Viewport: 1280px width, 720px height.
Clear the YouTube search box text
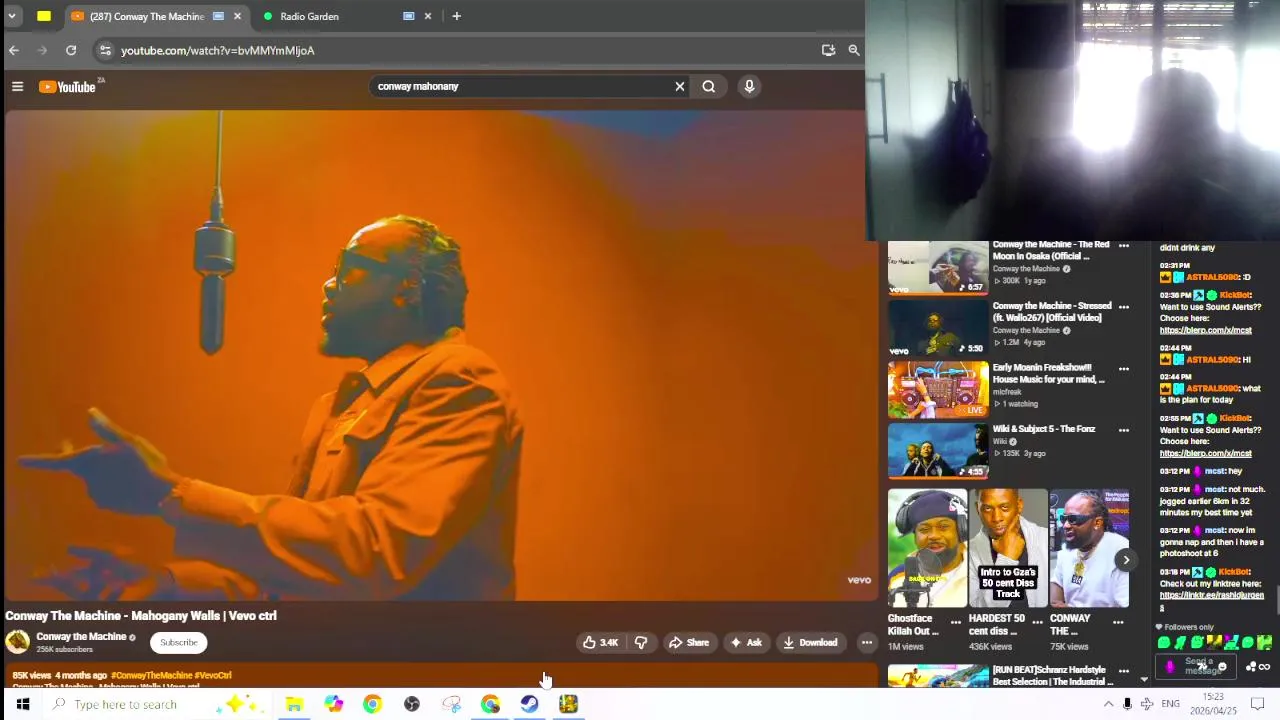pyautogui.click(x=680, y=86)
